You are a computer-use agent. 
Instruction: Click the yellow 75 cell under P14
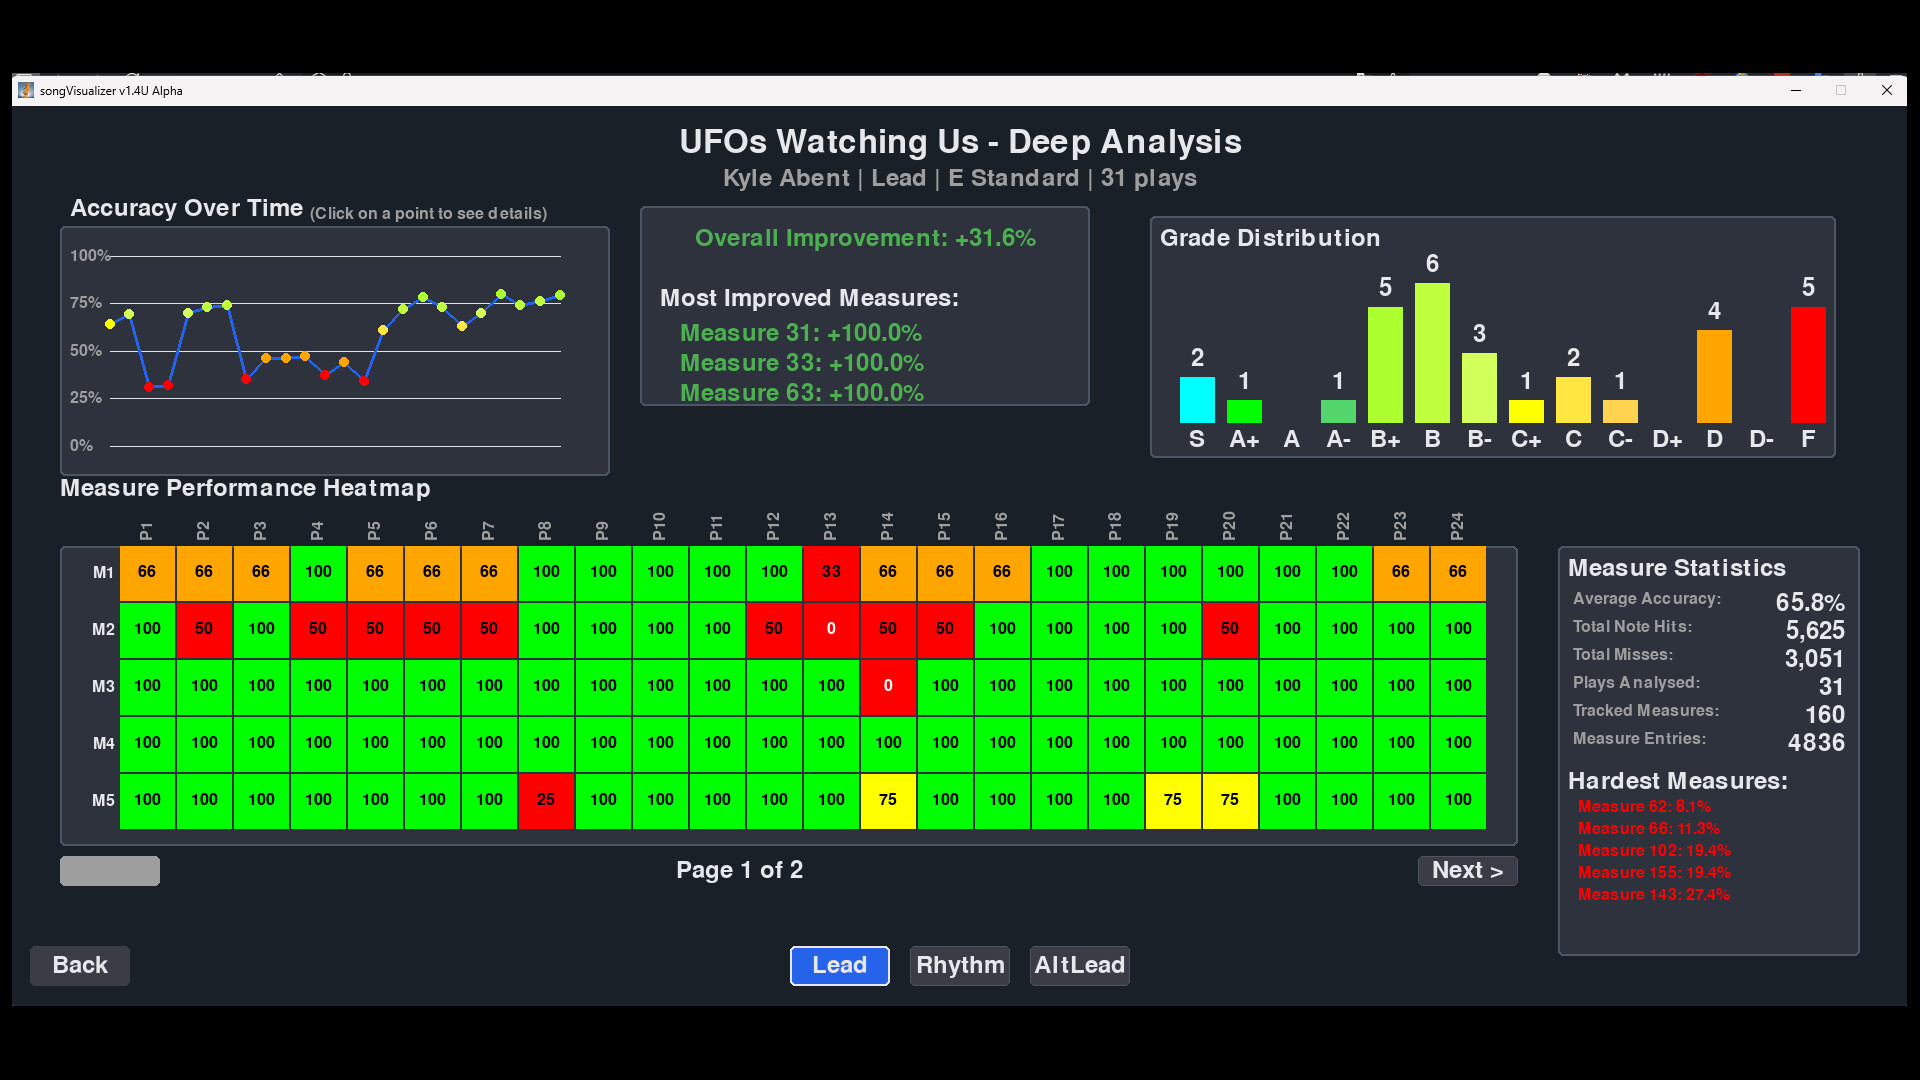pos(888,800)
